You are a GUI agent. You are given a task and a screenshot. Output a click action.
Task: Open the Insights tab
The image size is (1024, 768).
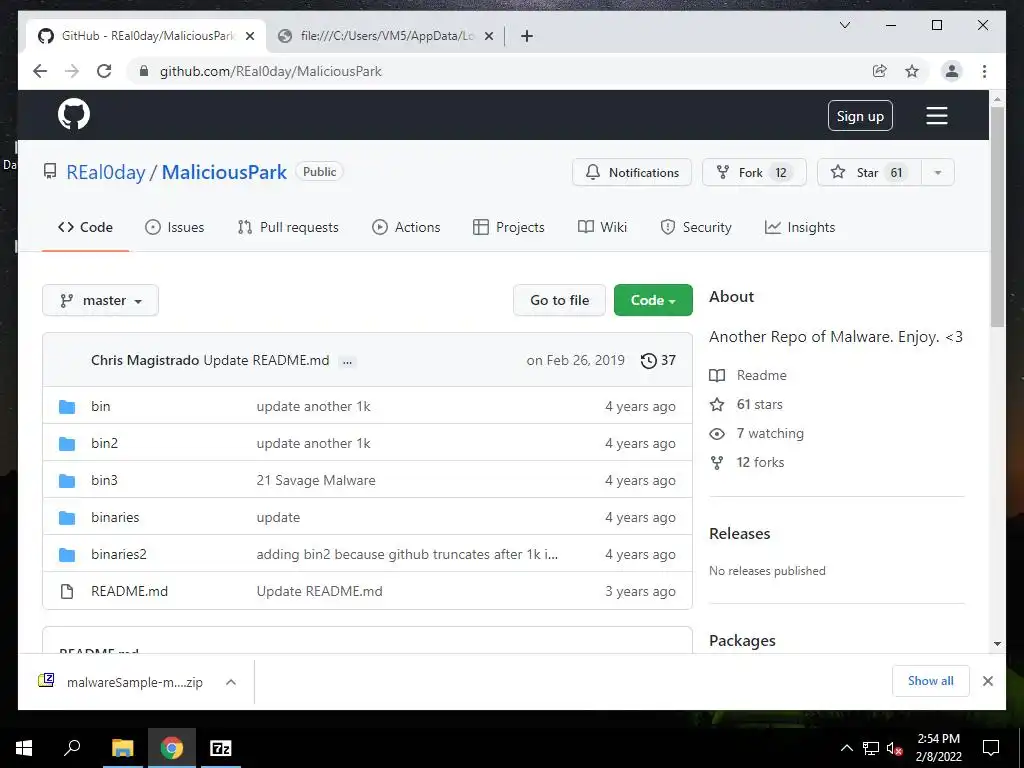pos(800,227)
